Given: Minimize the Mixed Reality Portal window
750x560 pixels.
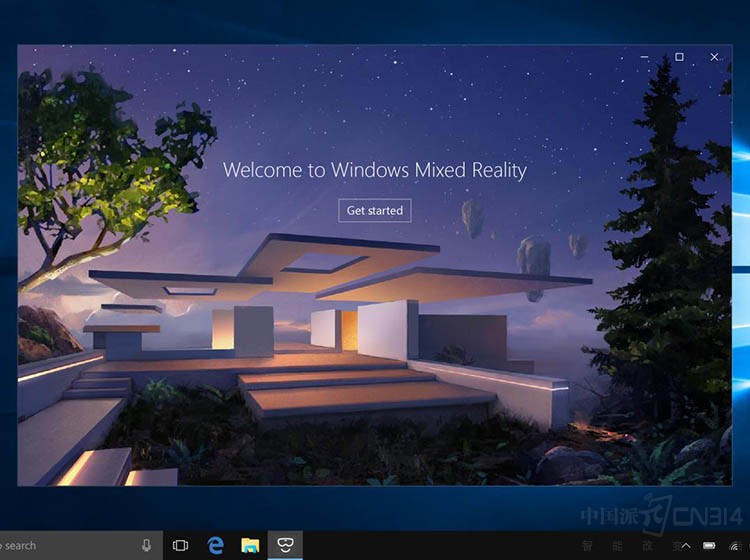Looking at the screenshot, I should [x=644, y=57].
